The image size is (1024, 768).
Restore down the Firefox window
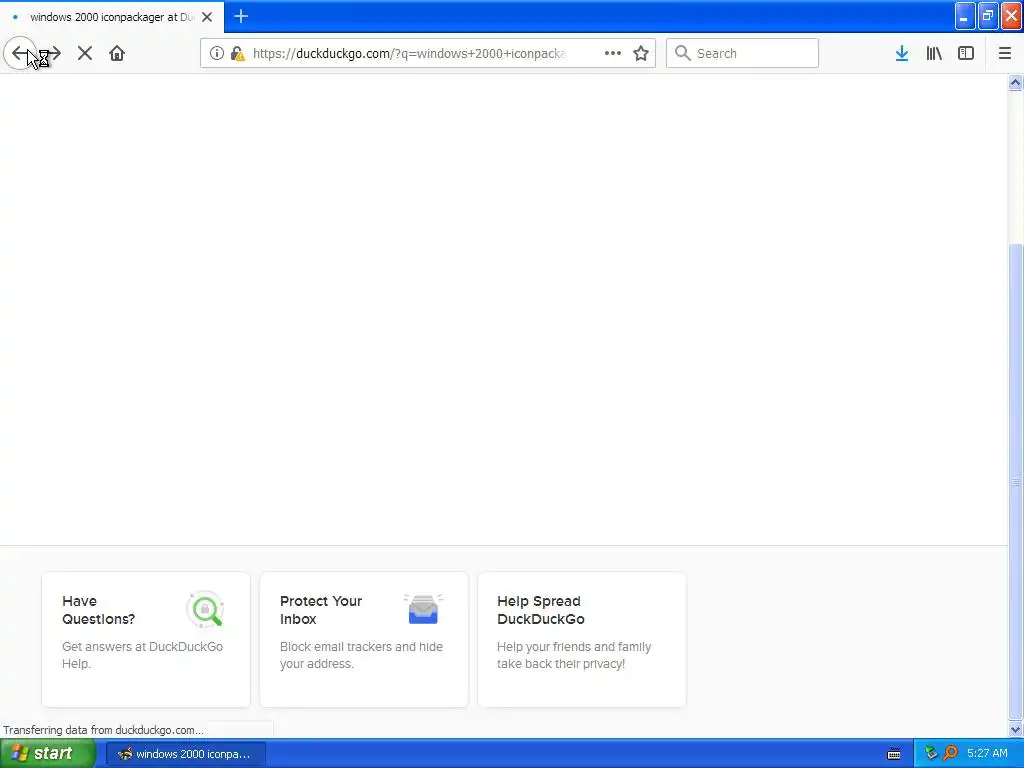point(988,16)
